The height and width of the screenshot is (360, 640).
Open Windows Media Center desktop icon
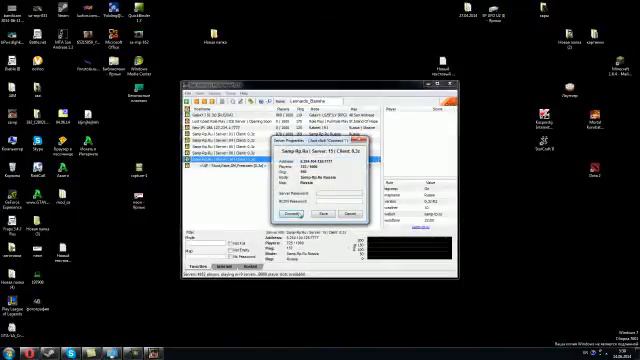139,66
